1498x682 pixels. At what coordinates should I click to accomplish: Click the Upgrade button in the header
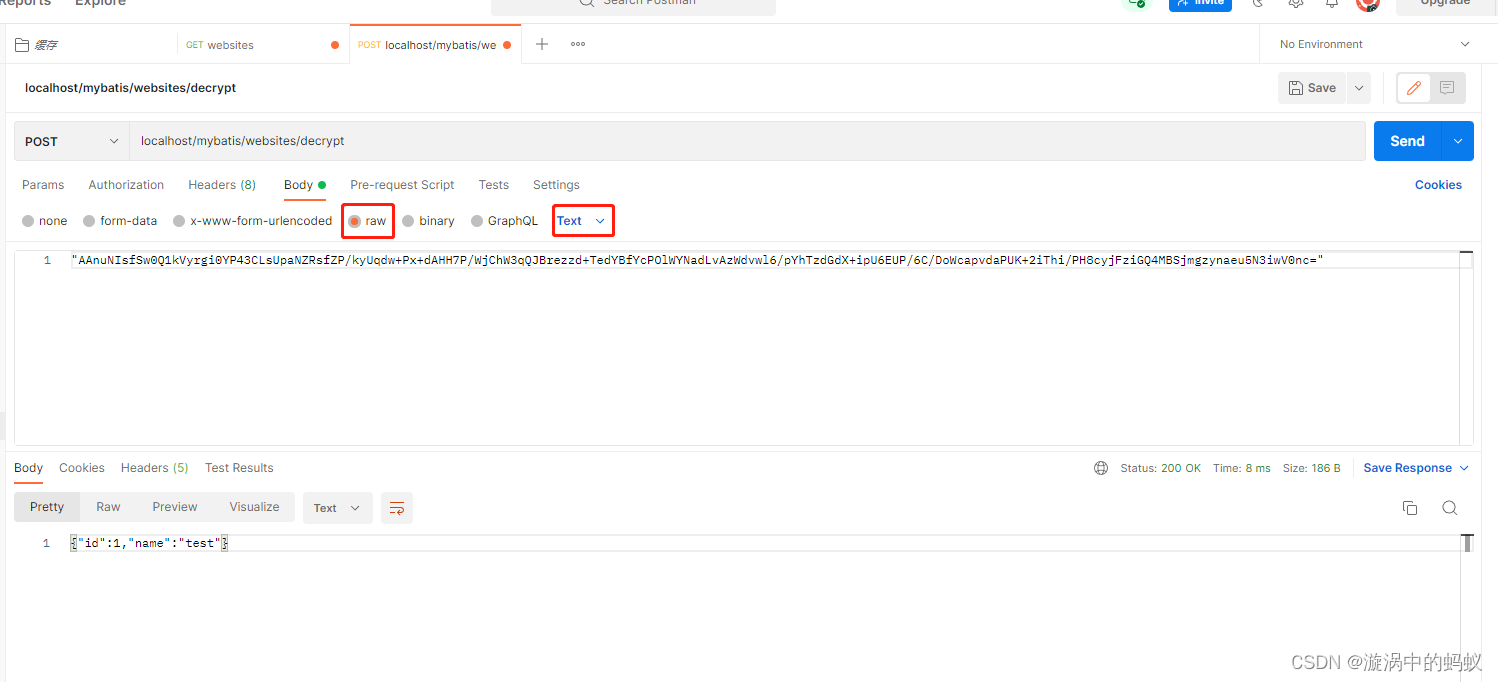(x=1446, y=3)
